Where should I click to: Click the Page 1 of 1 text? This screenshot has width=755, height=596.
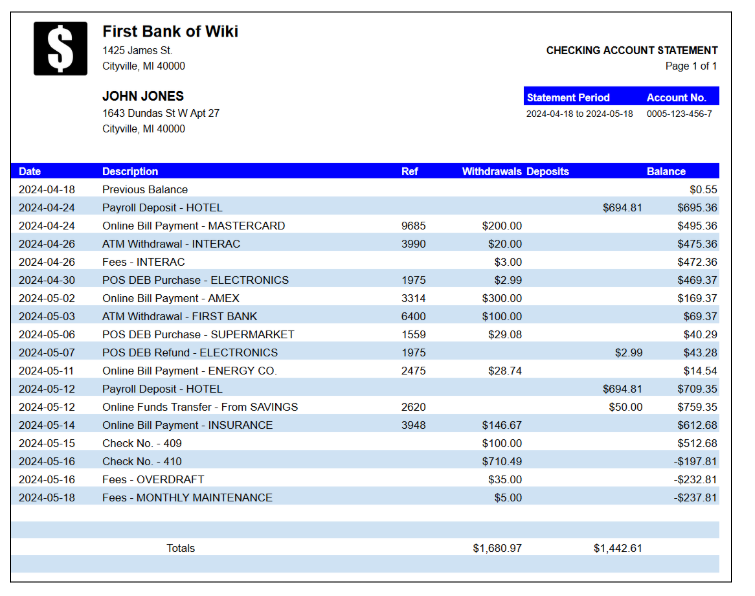click(691, 66)
